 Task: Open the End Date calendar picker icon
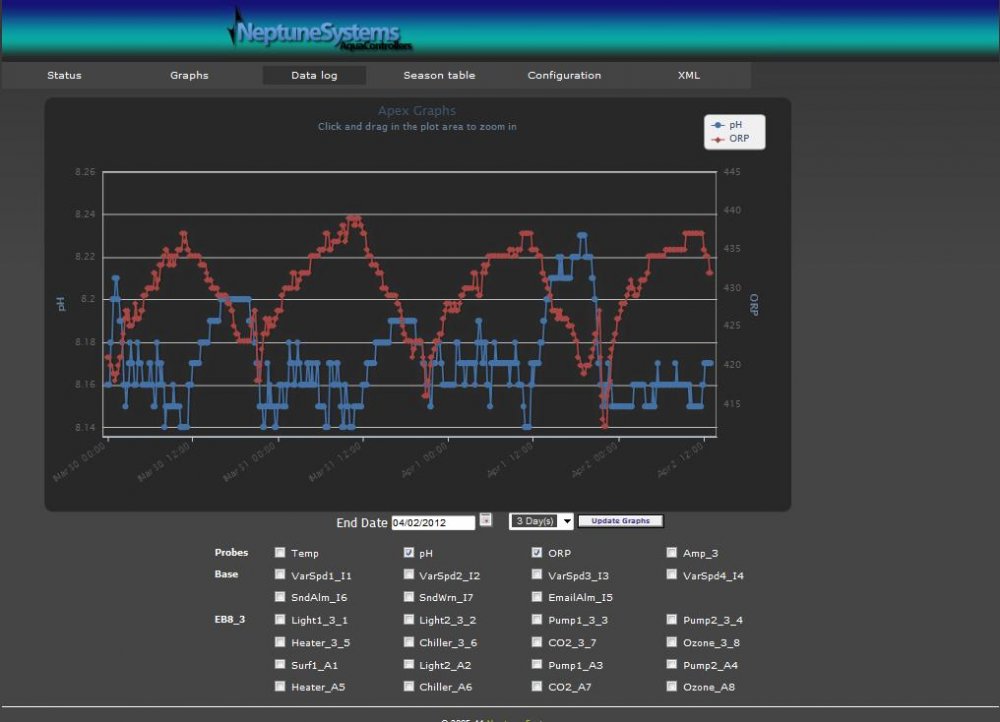tap(486, 520)
